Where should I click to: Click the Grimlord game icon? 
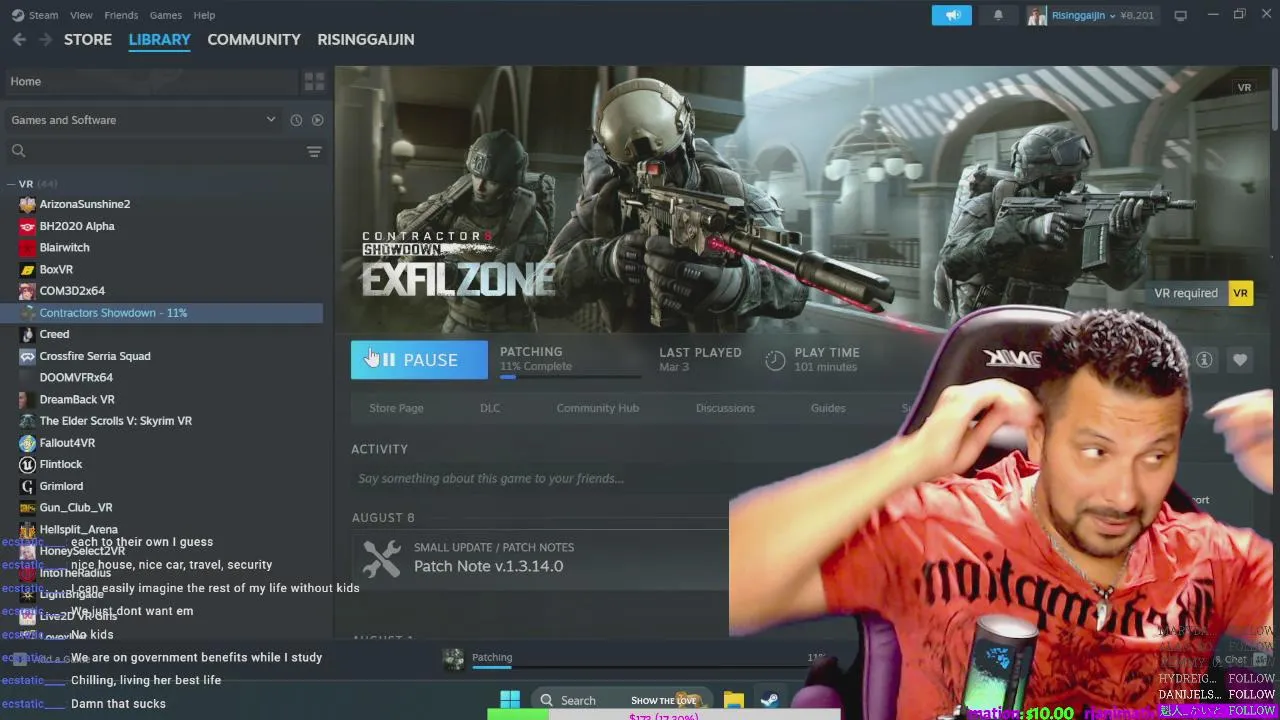pyautogui.click(x=27, y=486)
